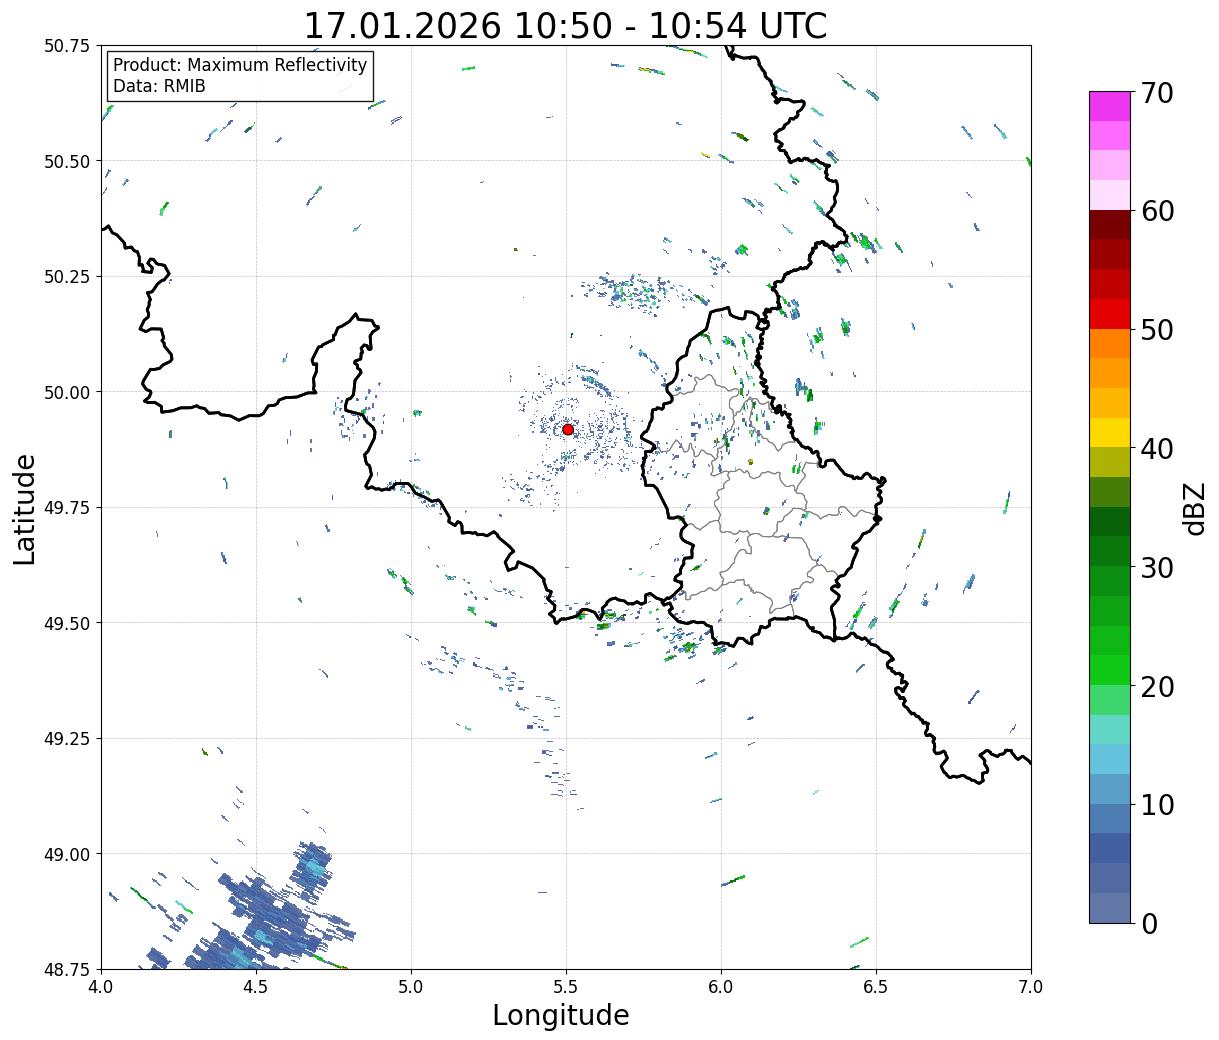Click the longitude tick label 5.5
Viewport: 1219px width, 1040px height.
[566, 987]
